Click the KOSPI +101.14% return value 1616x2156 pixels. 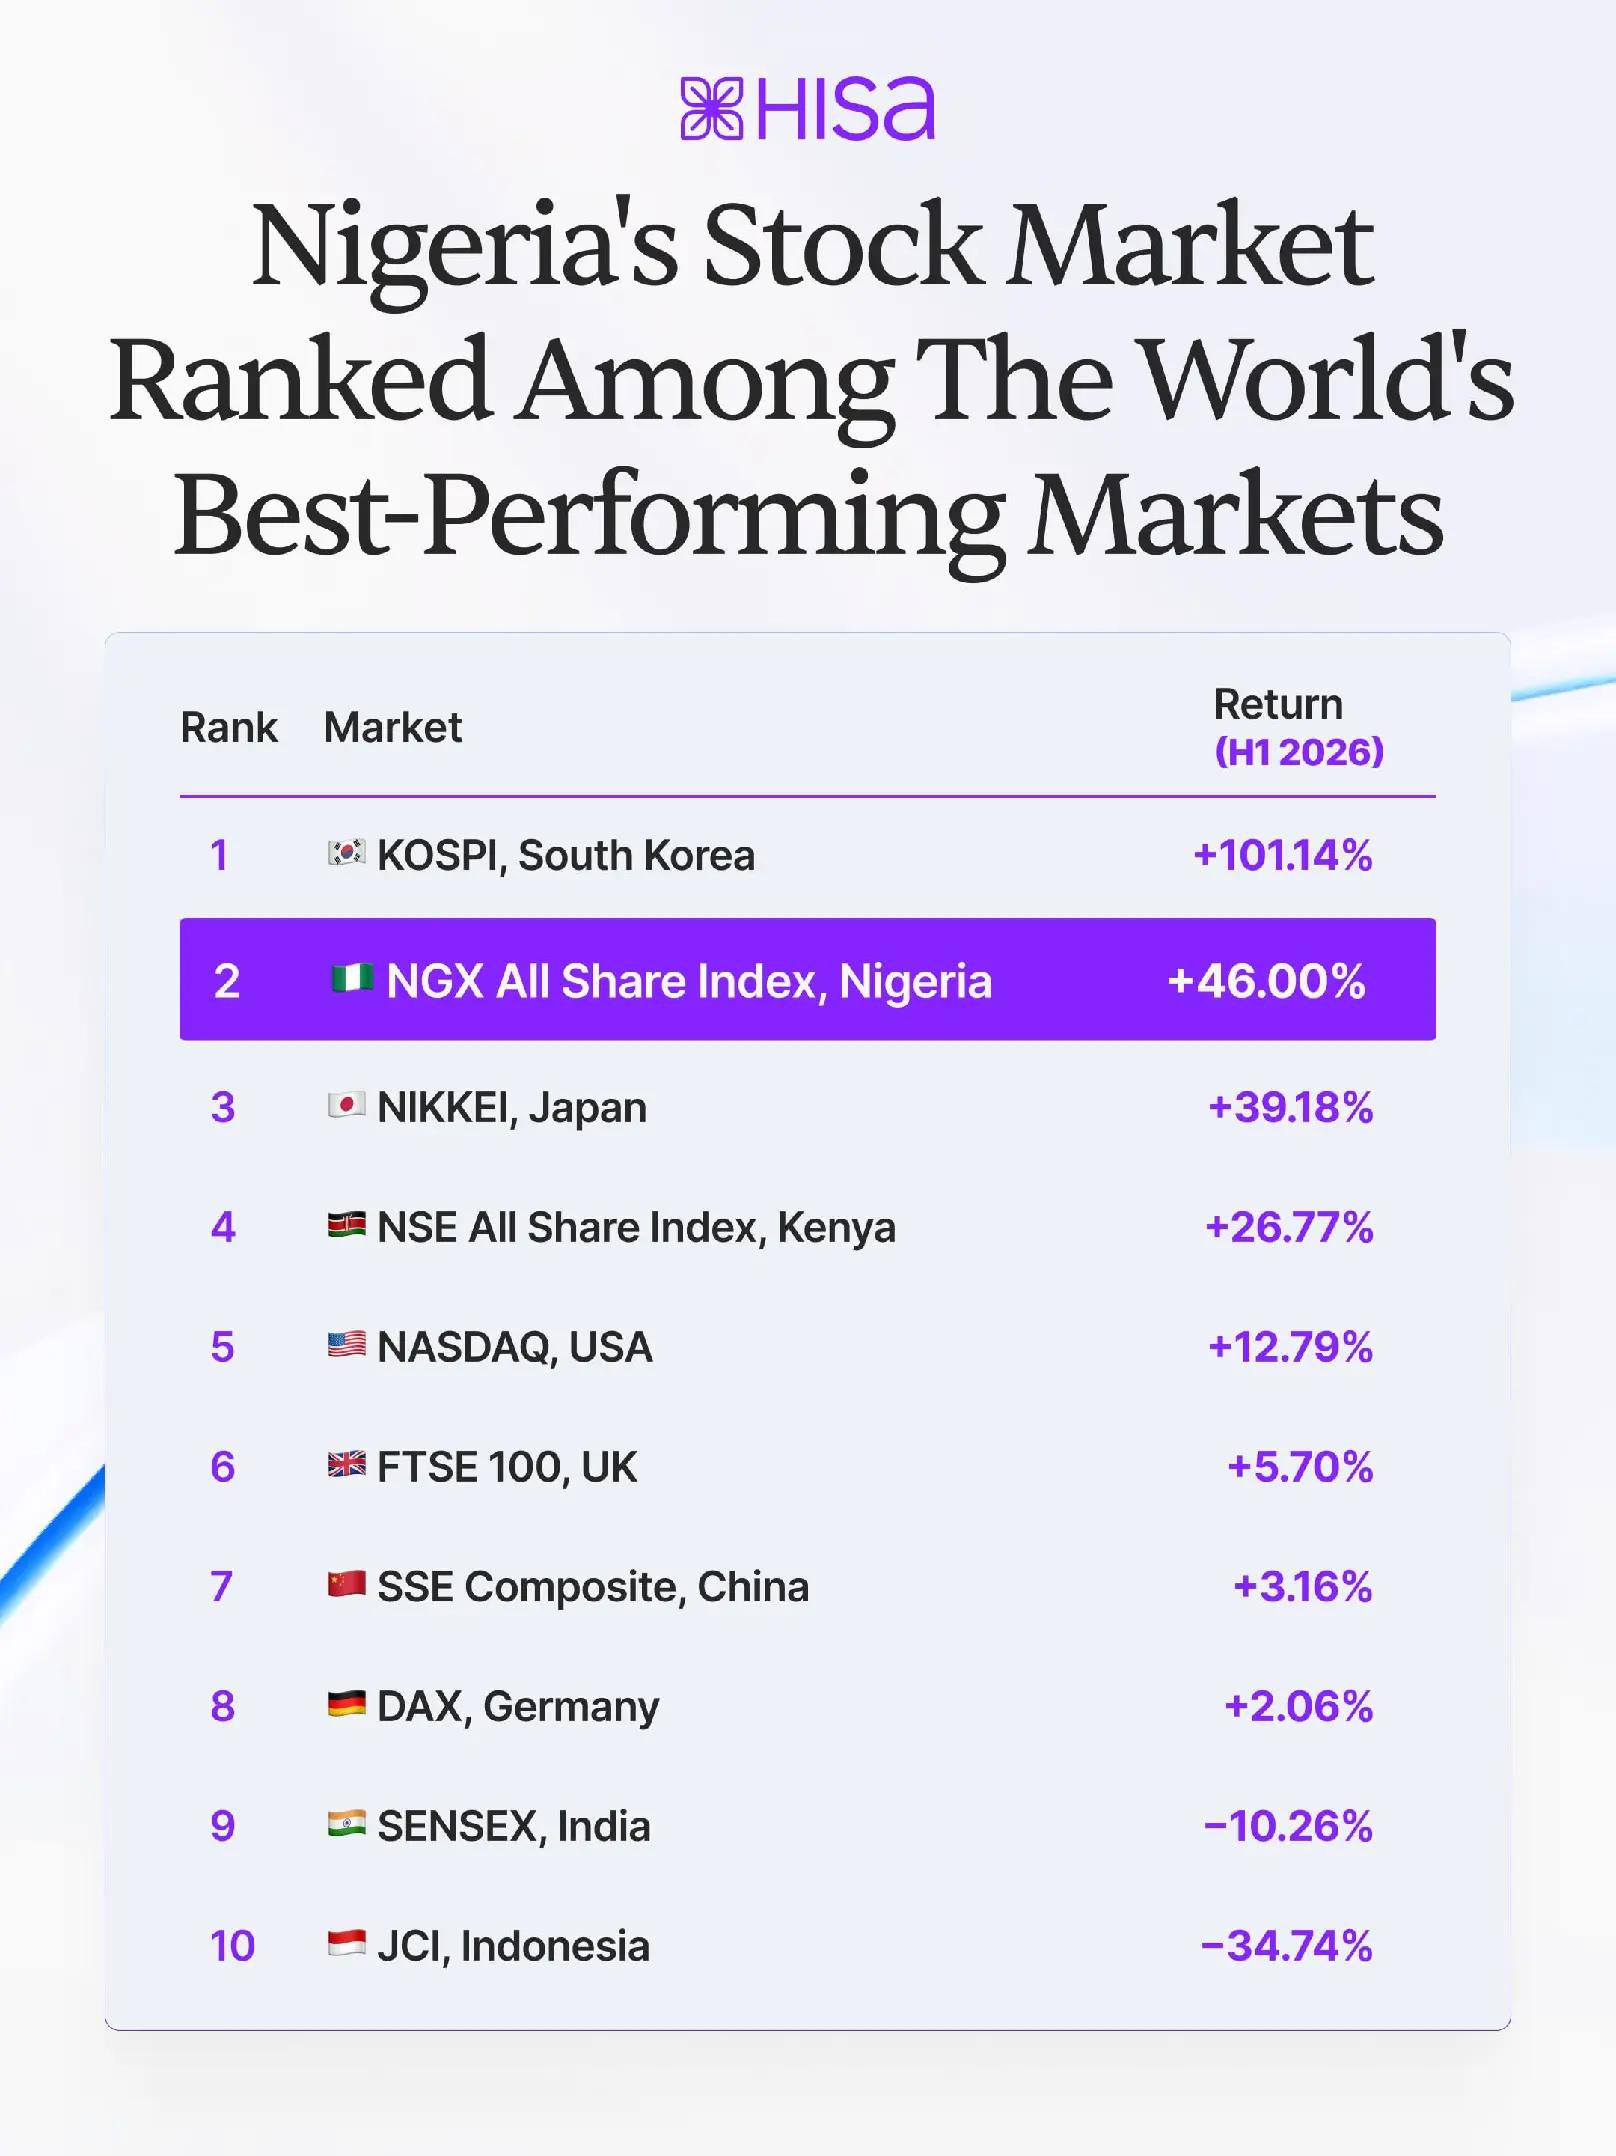pyautogui.click(x=1283, y=855)
